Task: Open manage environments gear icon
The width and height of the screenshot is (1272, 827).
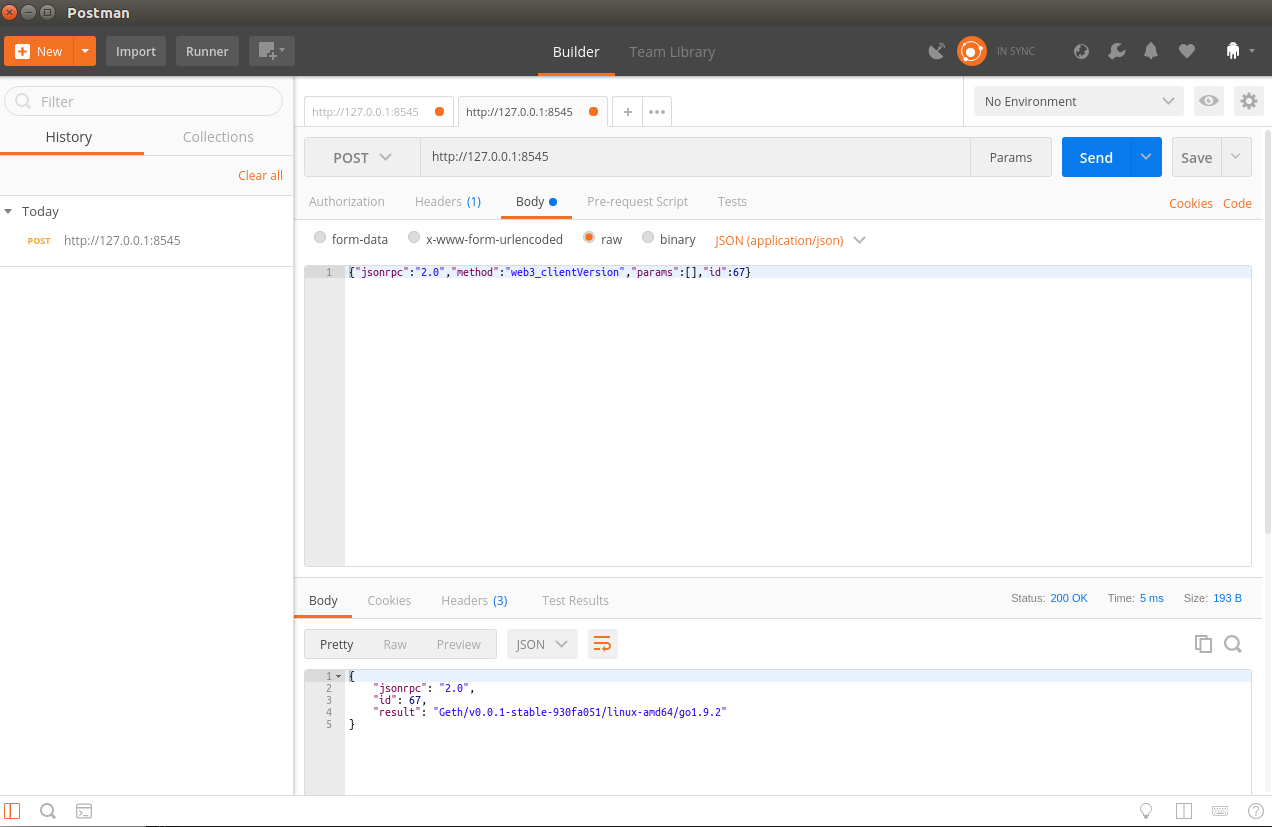Action: [x=1247, y=101]
